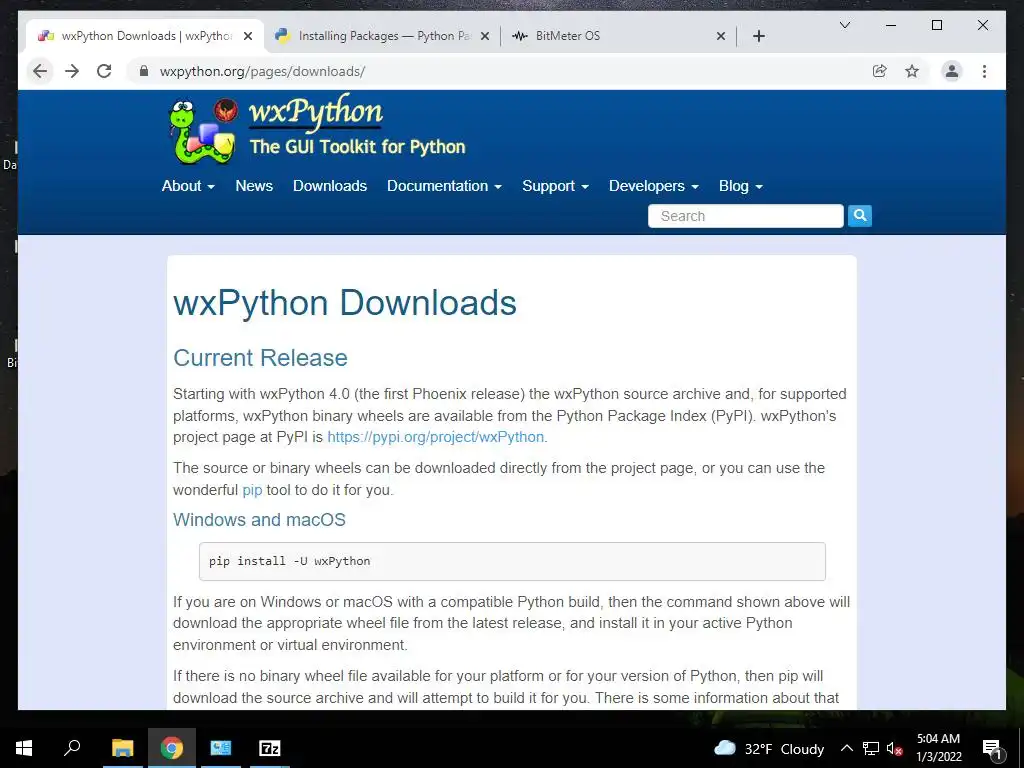
Task: Switch to the Installing Packages tab
Action: pos(383,36)
